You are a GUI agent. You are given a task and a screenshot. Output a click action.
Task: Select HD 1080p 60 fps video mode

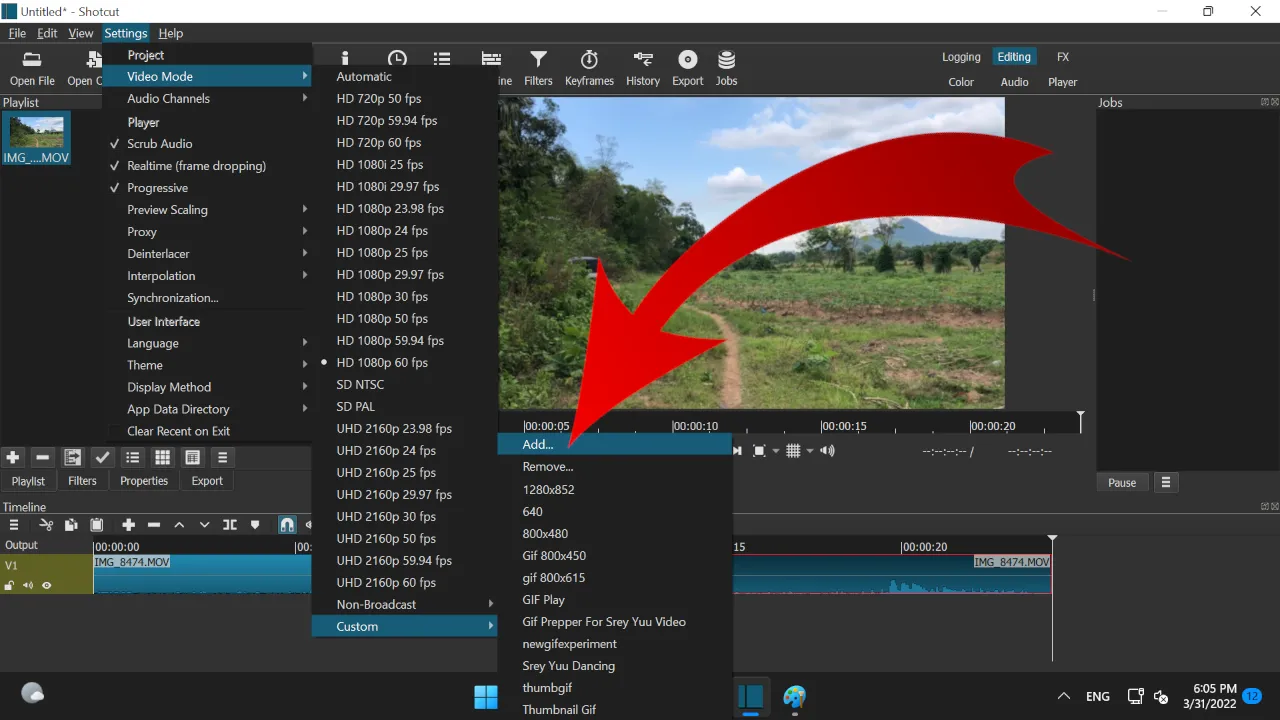tap(405, 363)
